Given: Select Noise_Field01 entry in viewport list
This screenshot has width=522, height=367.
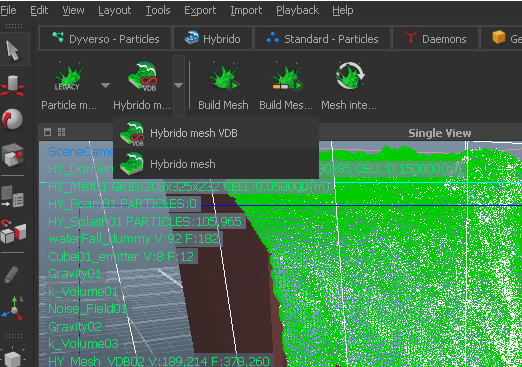Looking at the screenshot, I should point(87,309).
